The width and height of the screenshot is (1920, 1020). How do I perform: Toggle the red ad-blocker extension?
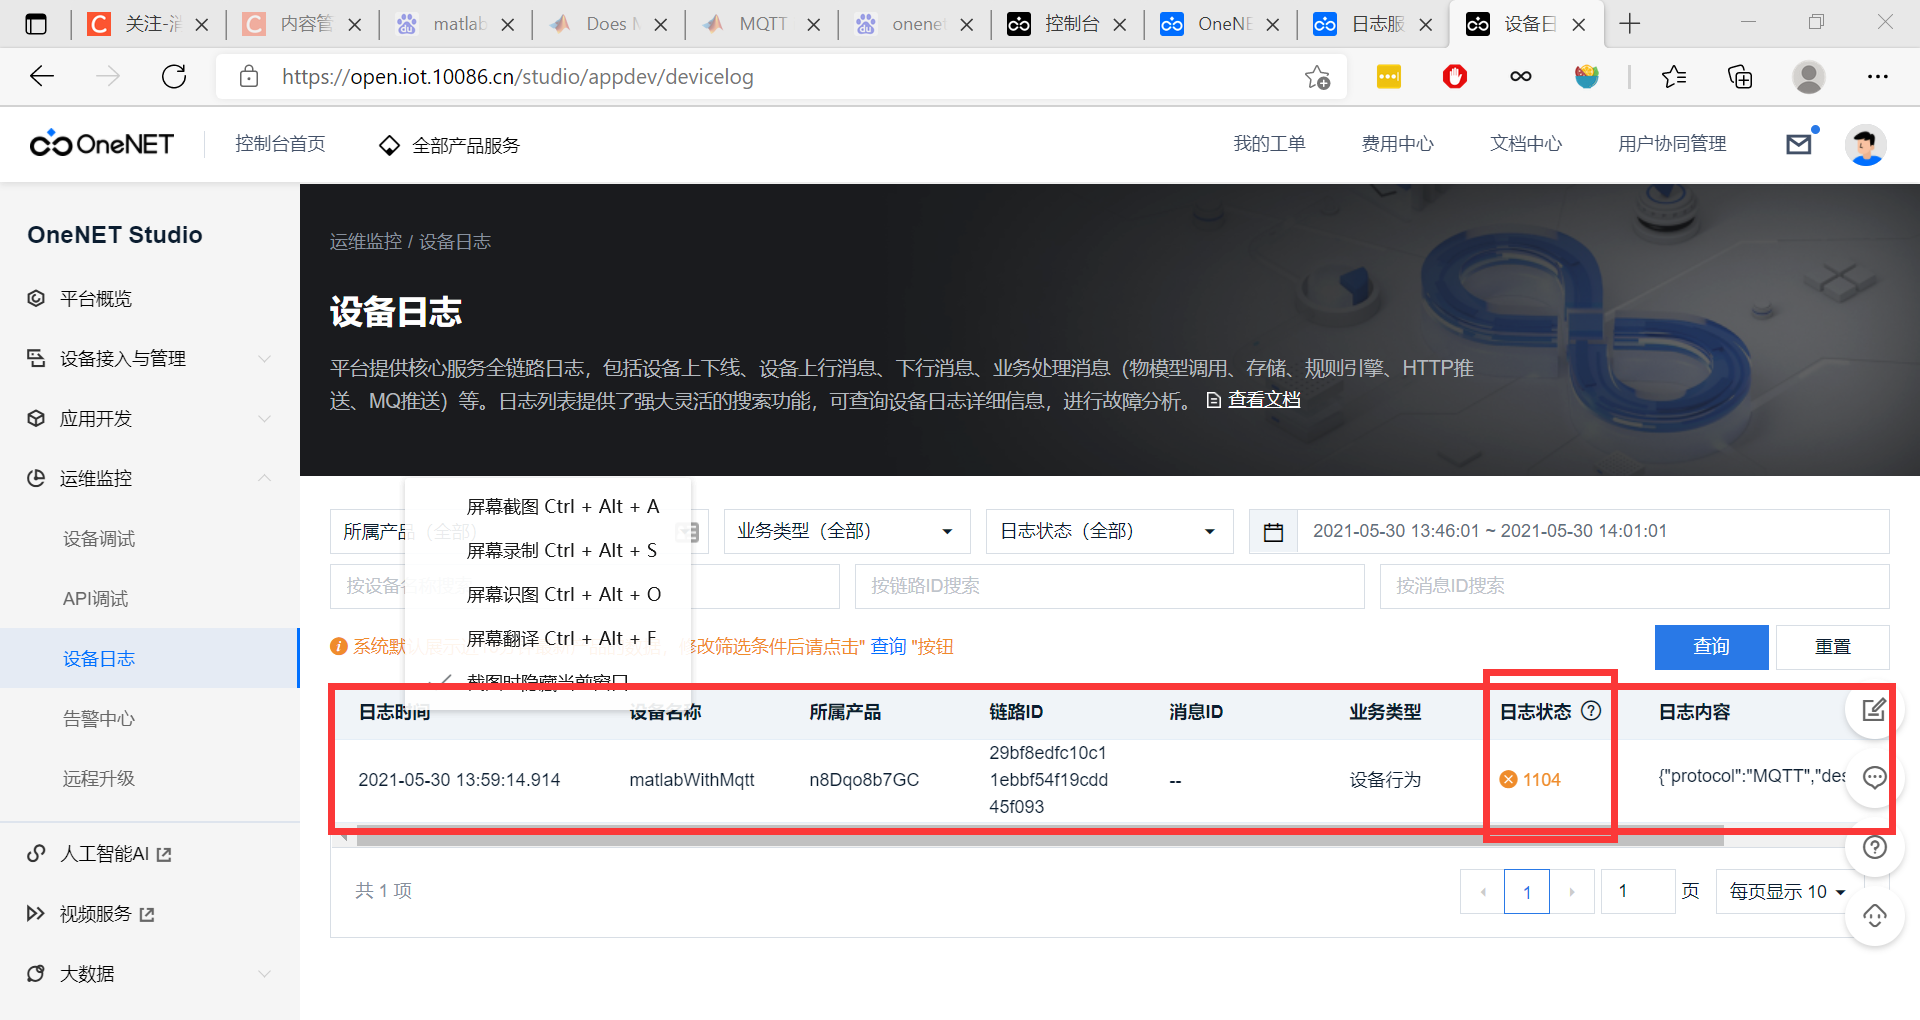[1454, 76]
